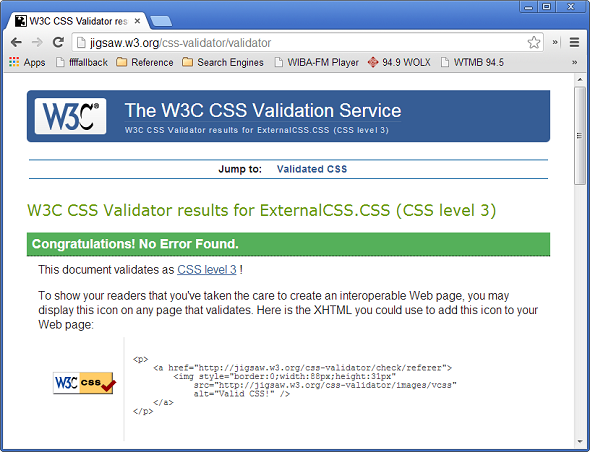This screenshot has width=590, height=452.
Task: Show hidden extensions chevron next to the star
Action: tap(555, 42)
